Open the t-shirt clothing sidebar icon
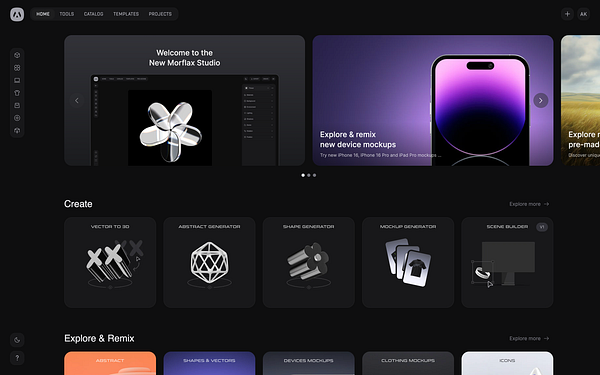600x375 pixels. tap(17, 93)
